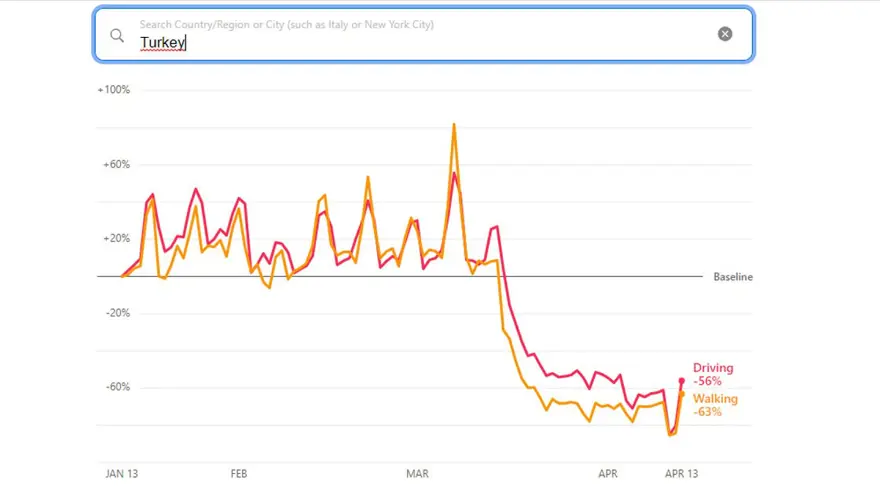Click the JAN 13 date label
Screen dimensions: 880x487
point(122,474)
